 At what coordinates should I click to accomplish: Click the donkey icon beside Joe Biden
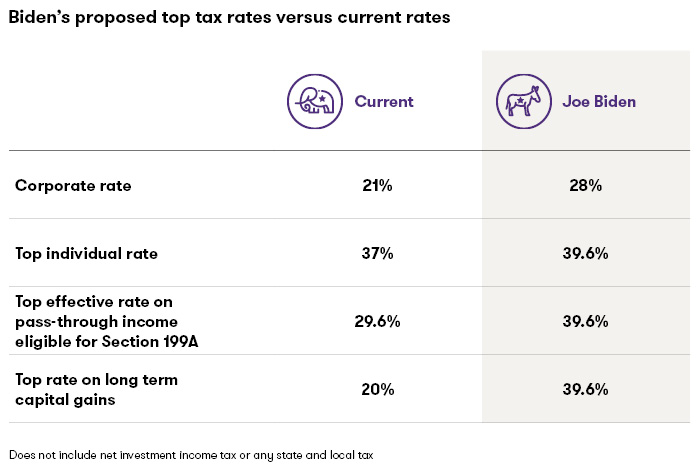click(x=523, y=101)
